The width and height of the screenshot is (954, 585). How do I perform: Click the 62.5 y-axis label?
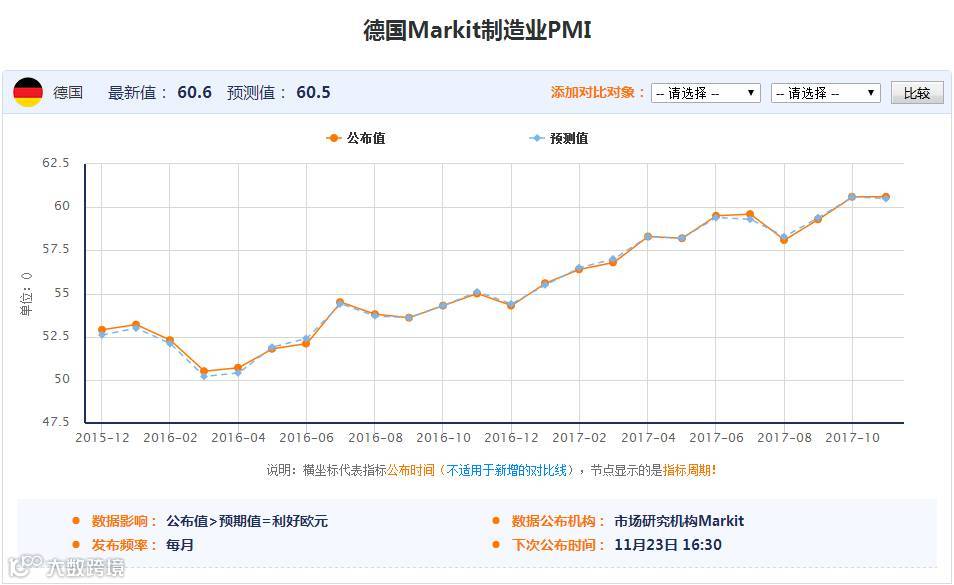[55, 163]
